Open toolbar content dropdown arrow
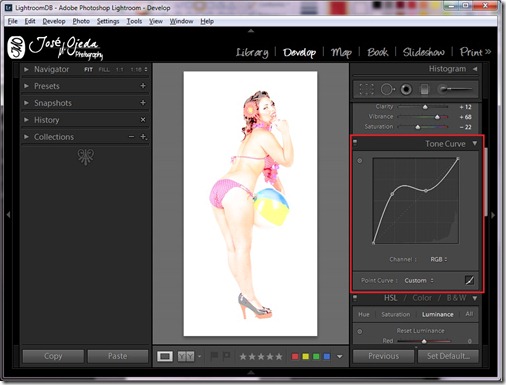Viewport: 506px width, 385px height. pyautogui.click(x=340, y=356)
